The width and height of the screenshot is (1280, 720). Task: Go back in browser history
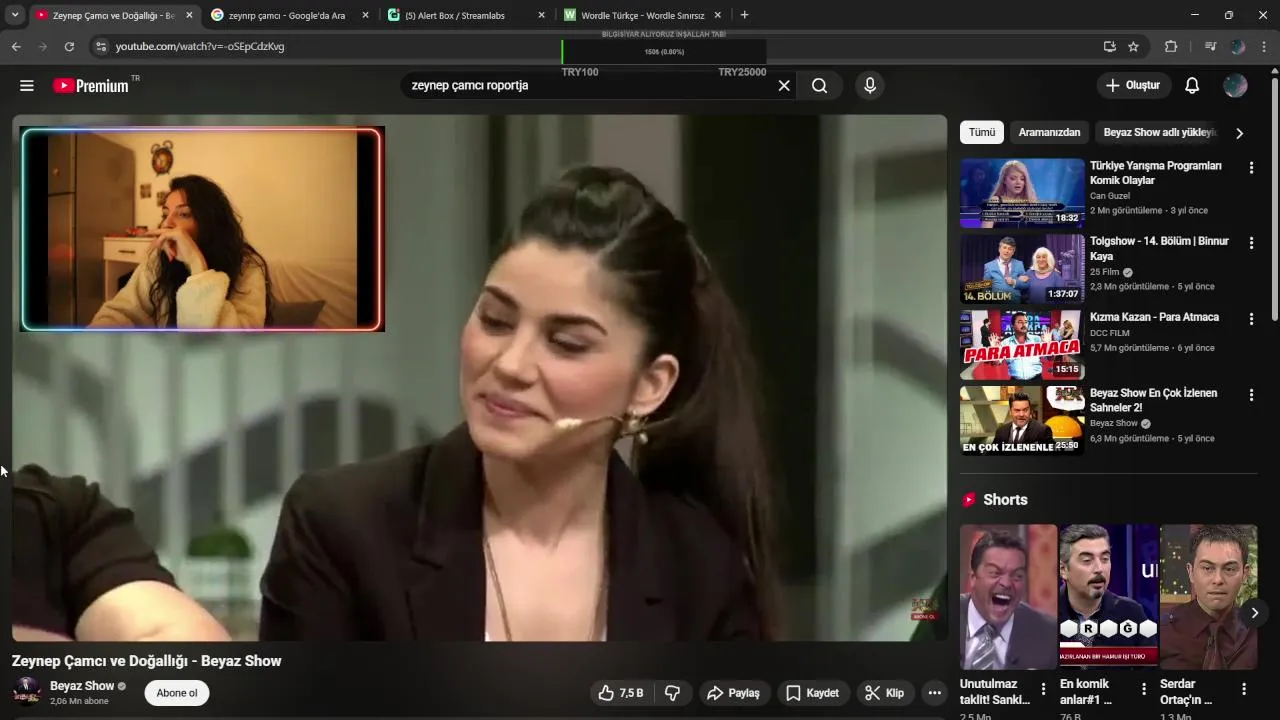click(16, 47)
